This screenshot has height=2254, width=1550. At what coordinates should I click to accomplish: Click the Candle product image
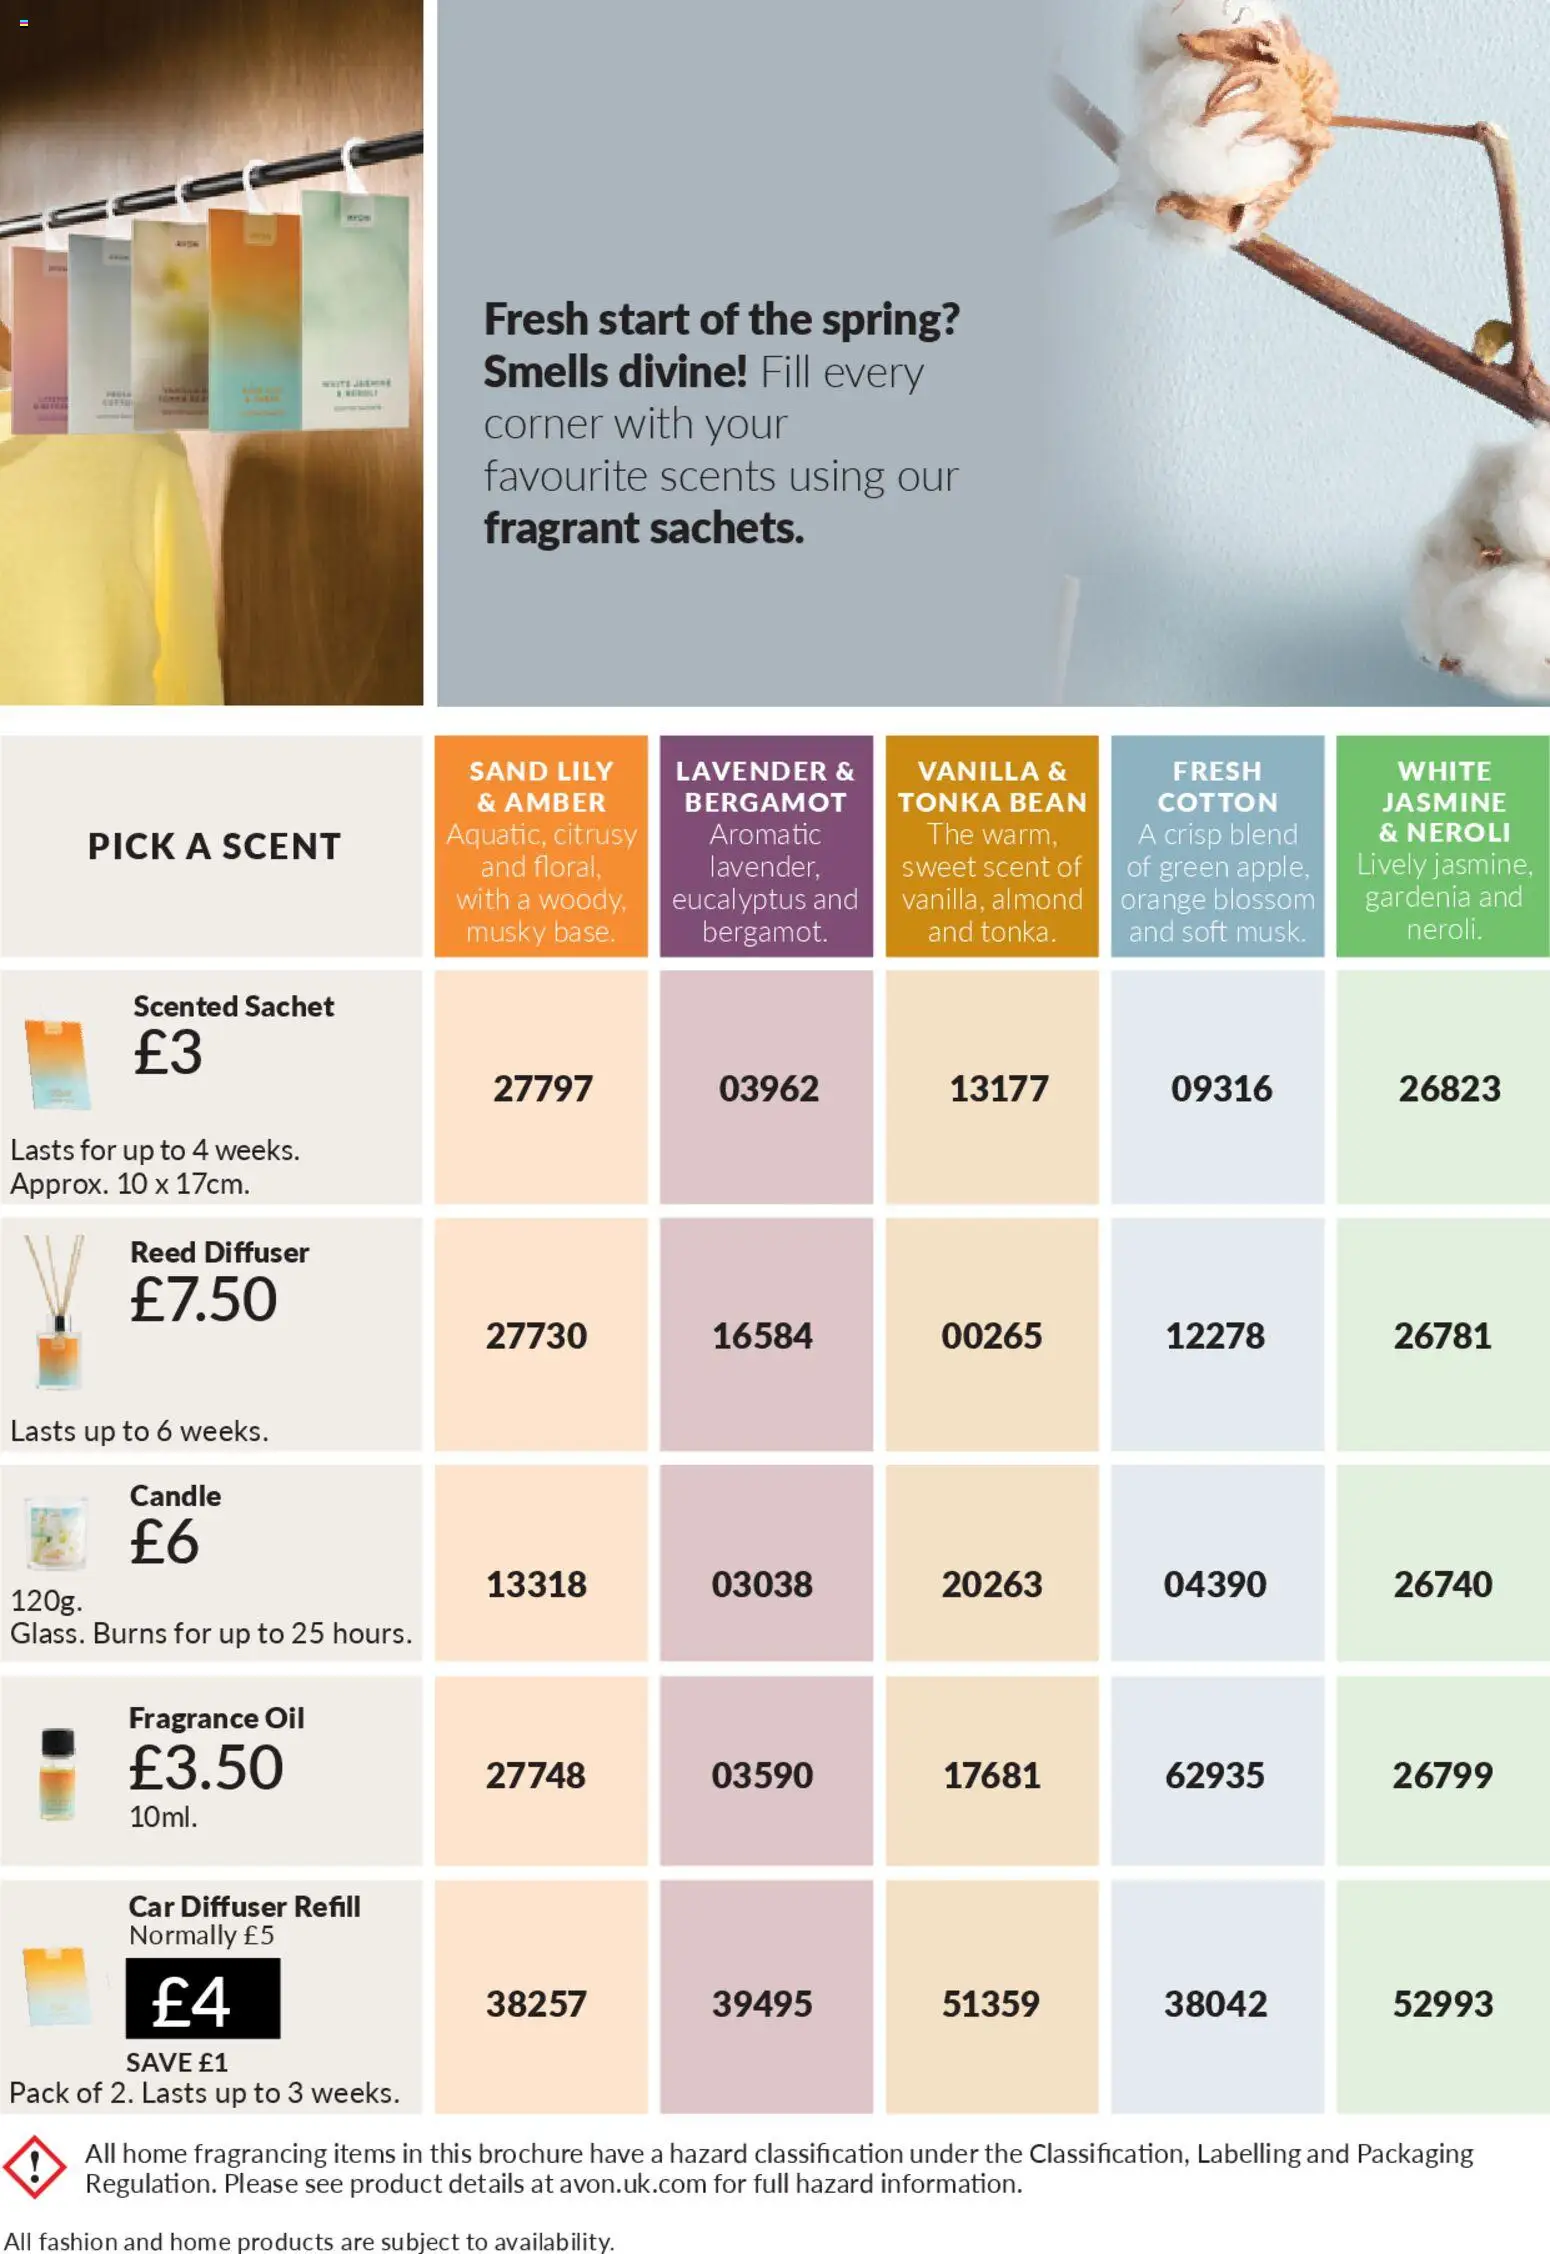55,1533
